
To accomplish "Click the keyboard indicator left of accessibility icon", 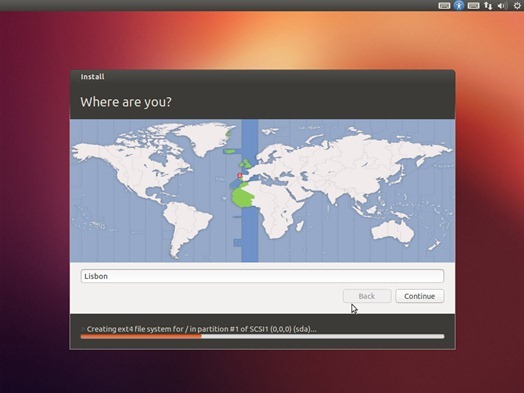I will pyautogui.click(x=444, y=6).
